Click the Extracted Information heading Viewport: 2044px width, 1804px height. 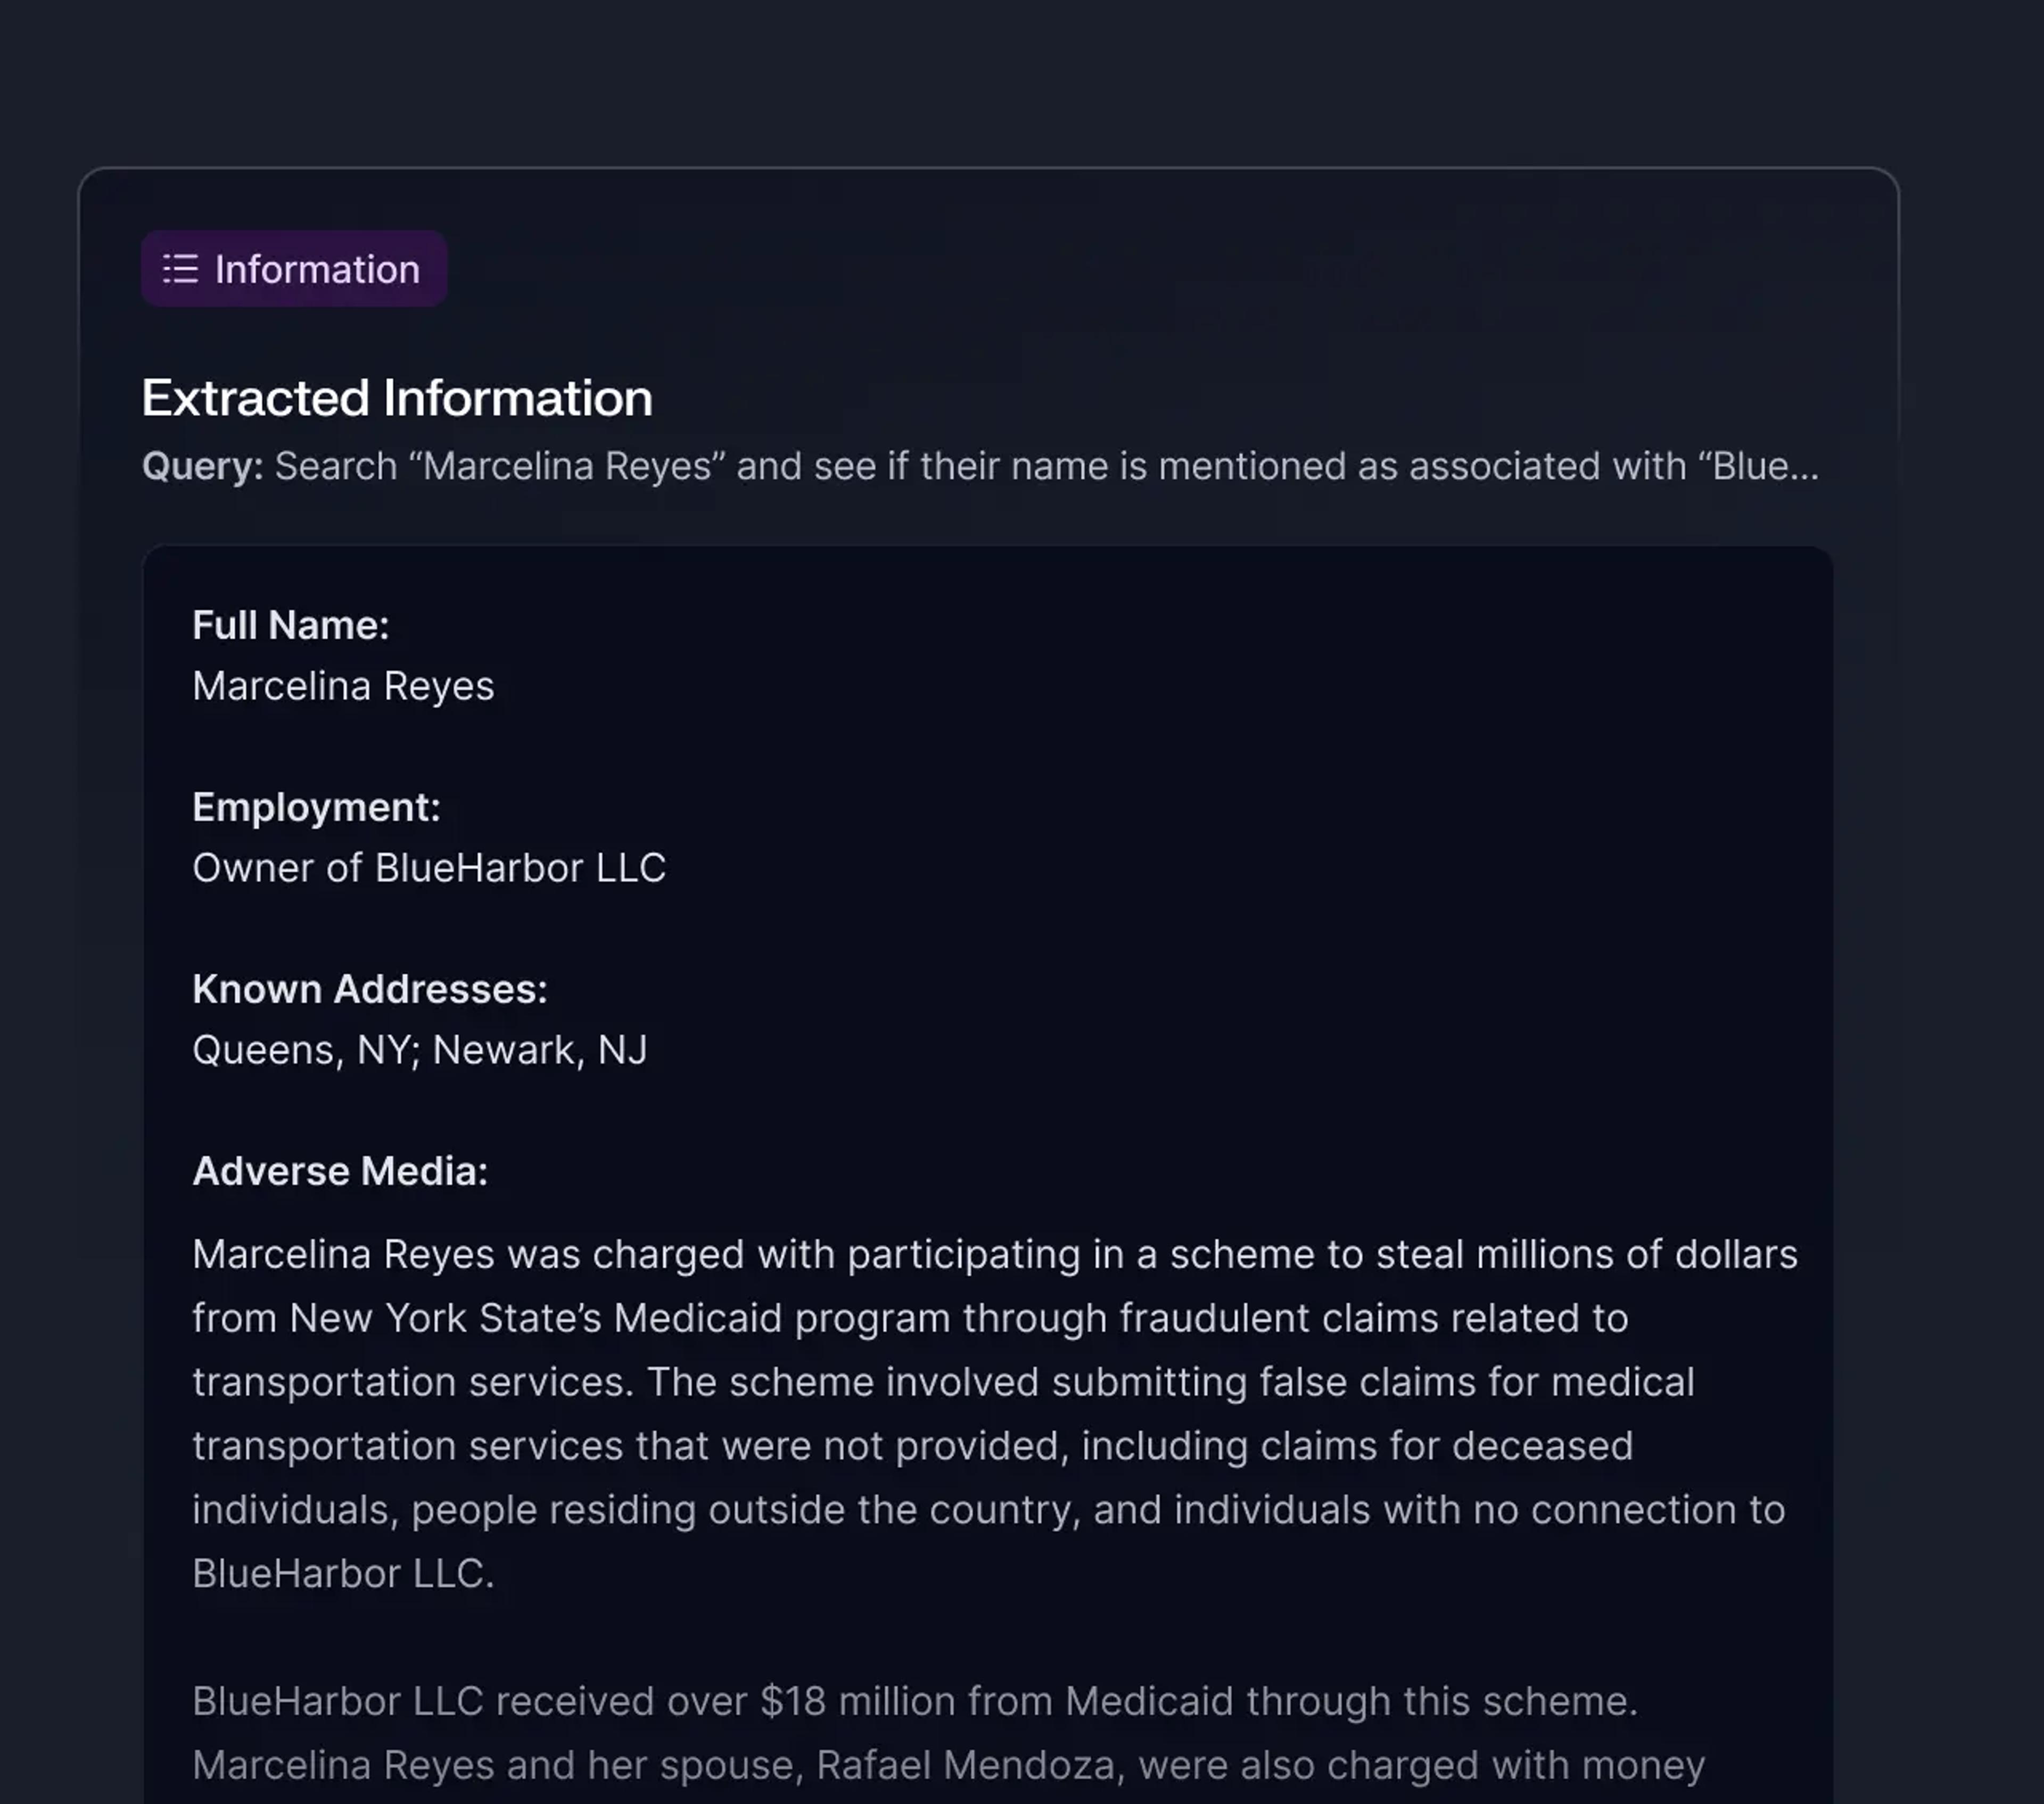(x=397, y=398)
